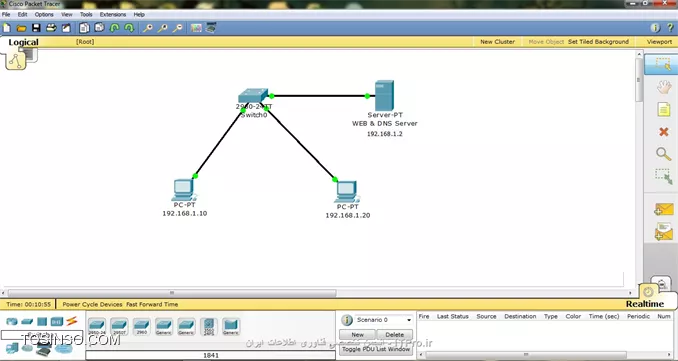Click the Print toolbar icon

tap(51, 28)
